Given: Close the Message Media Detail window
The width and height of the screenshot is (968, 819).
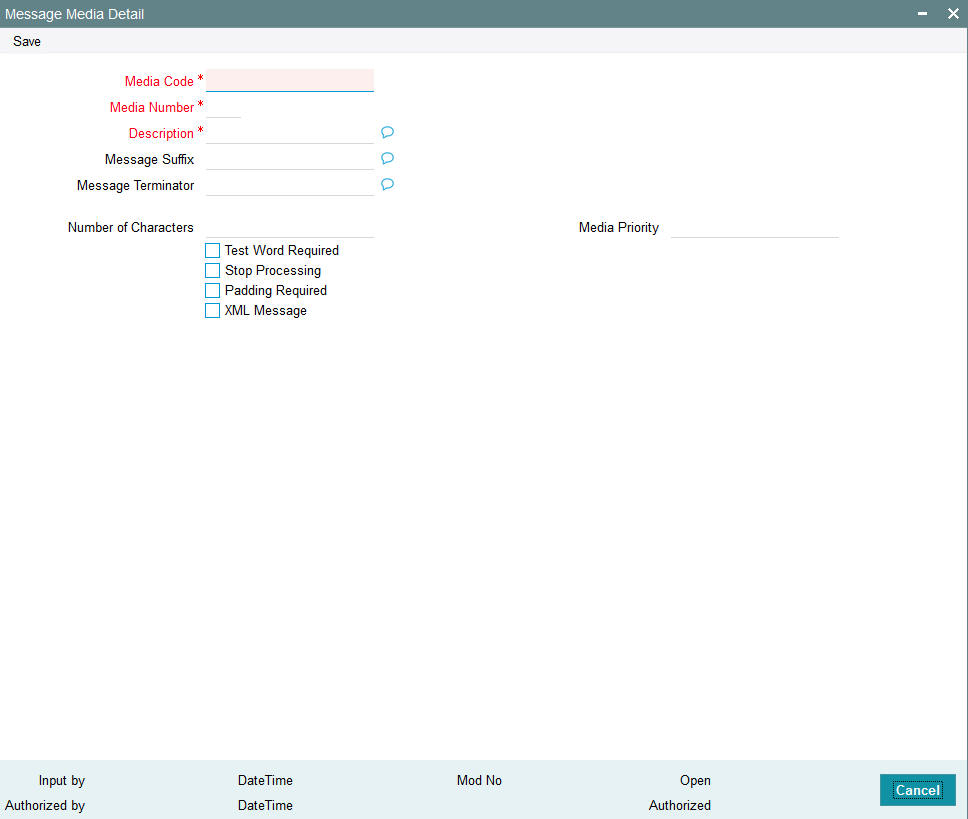Looking at the screenshot, I should coord(953,14).
